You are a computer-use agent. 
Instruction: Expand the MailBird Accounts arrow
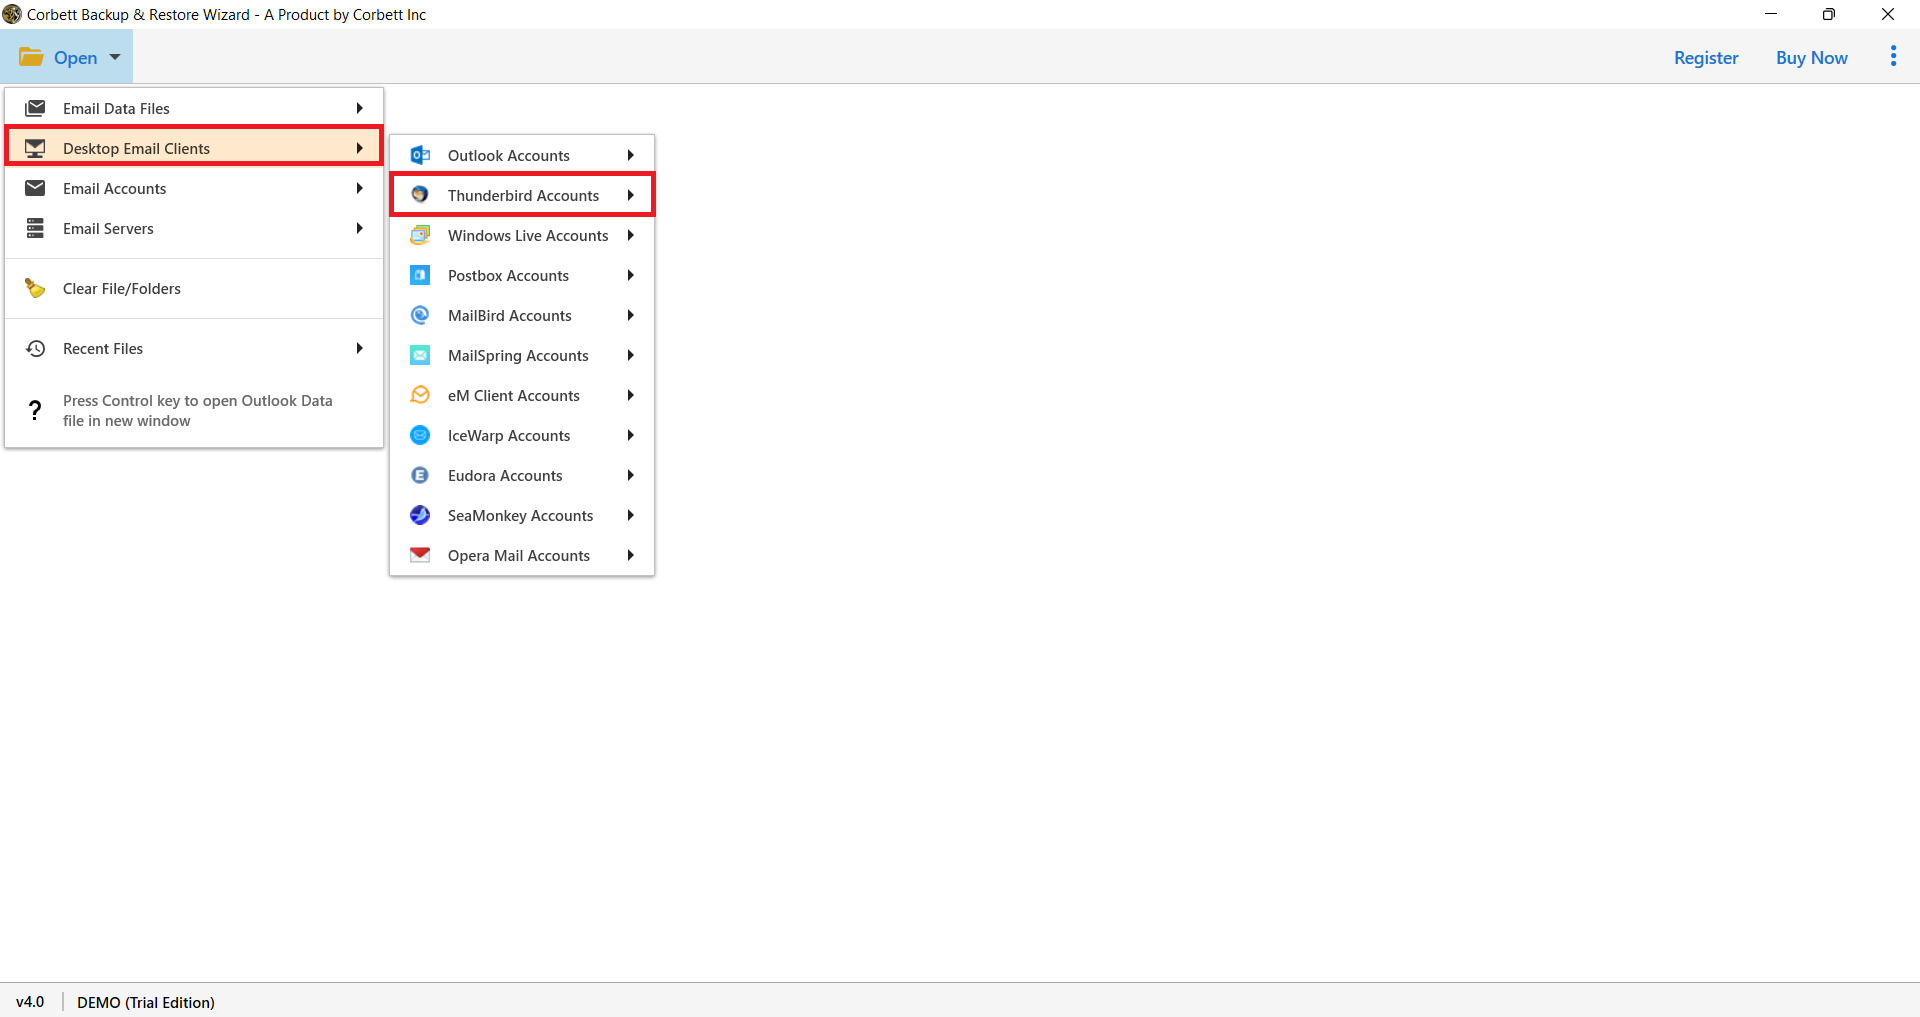click(x=630, y=315)
